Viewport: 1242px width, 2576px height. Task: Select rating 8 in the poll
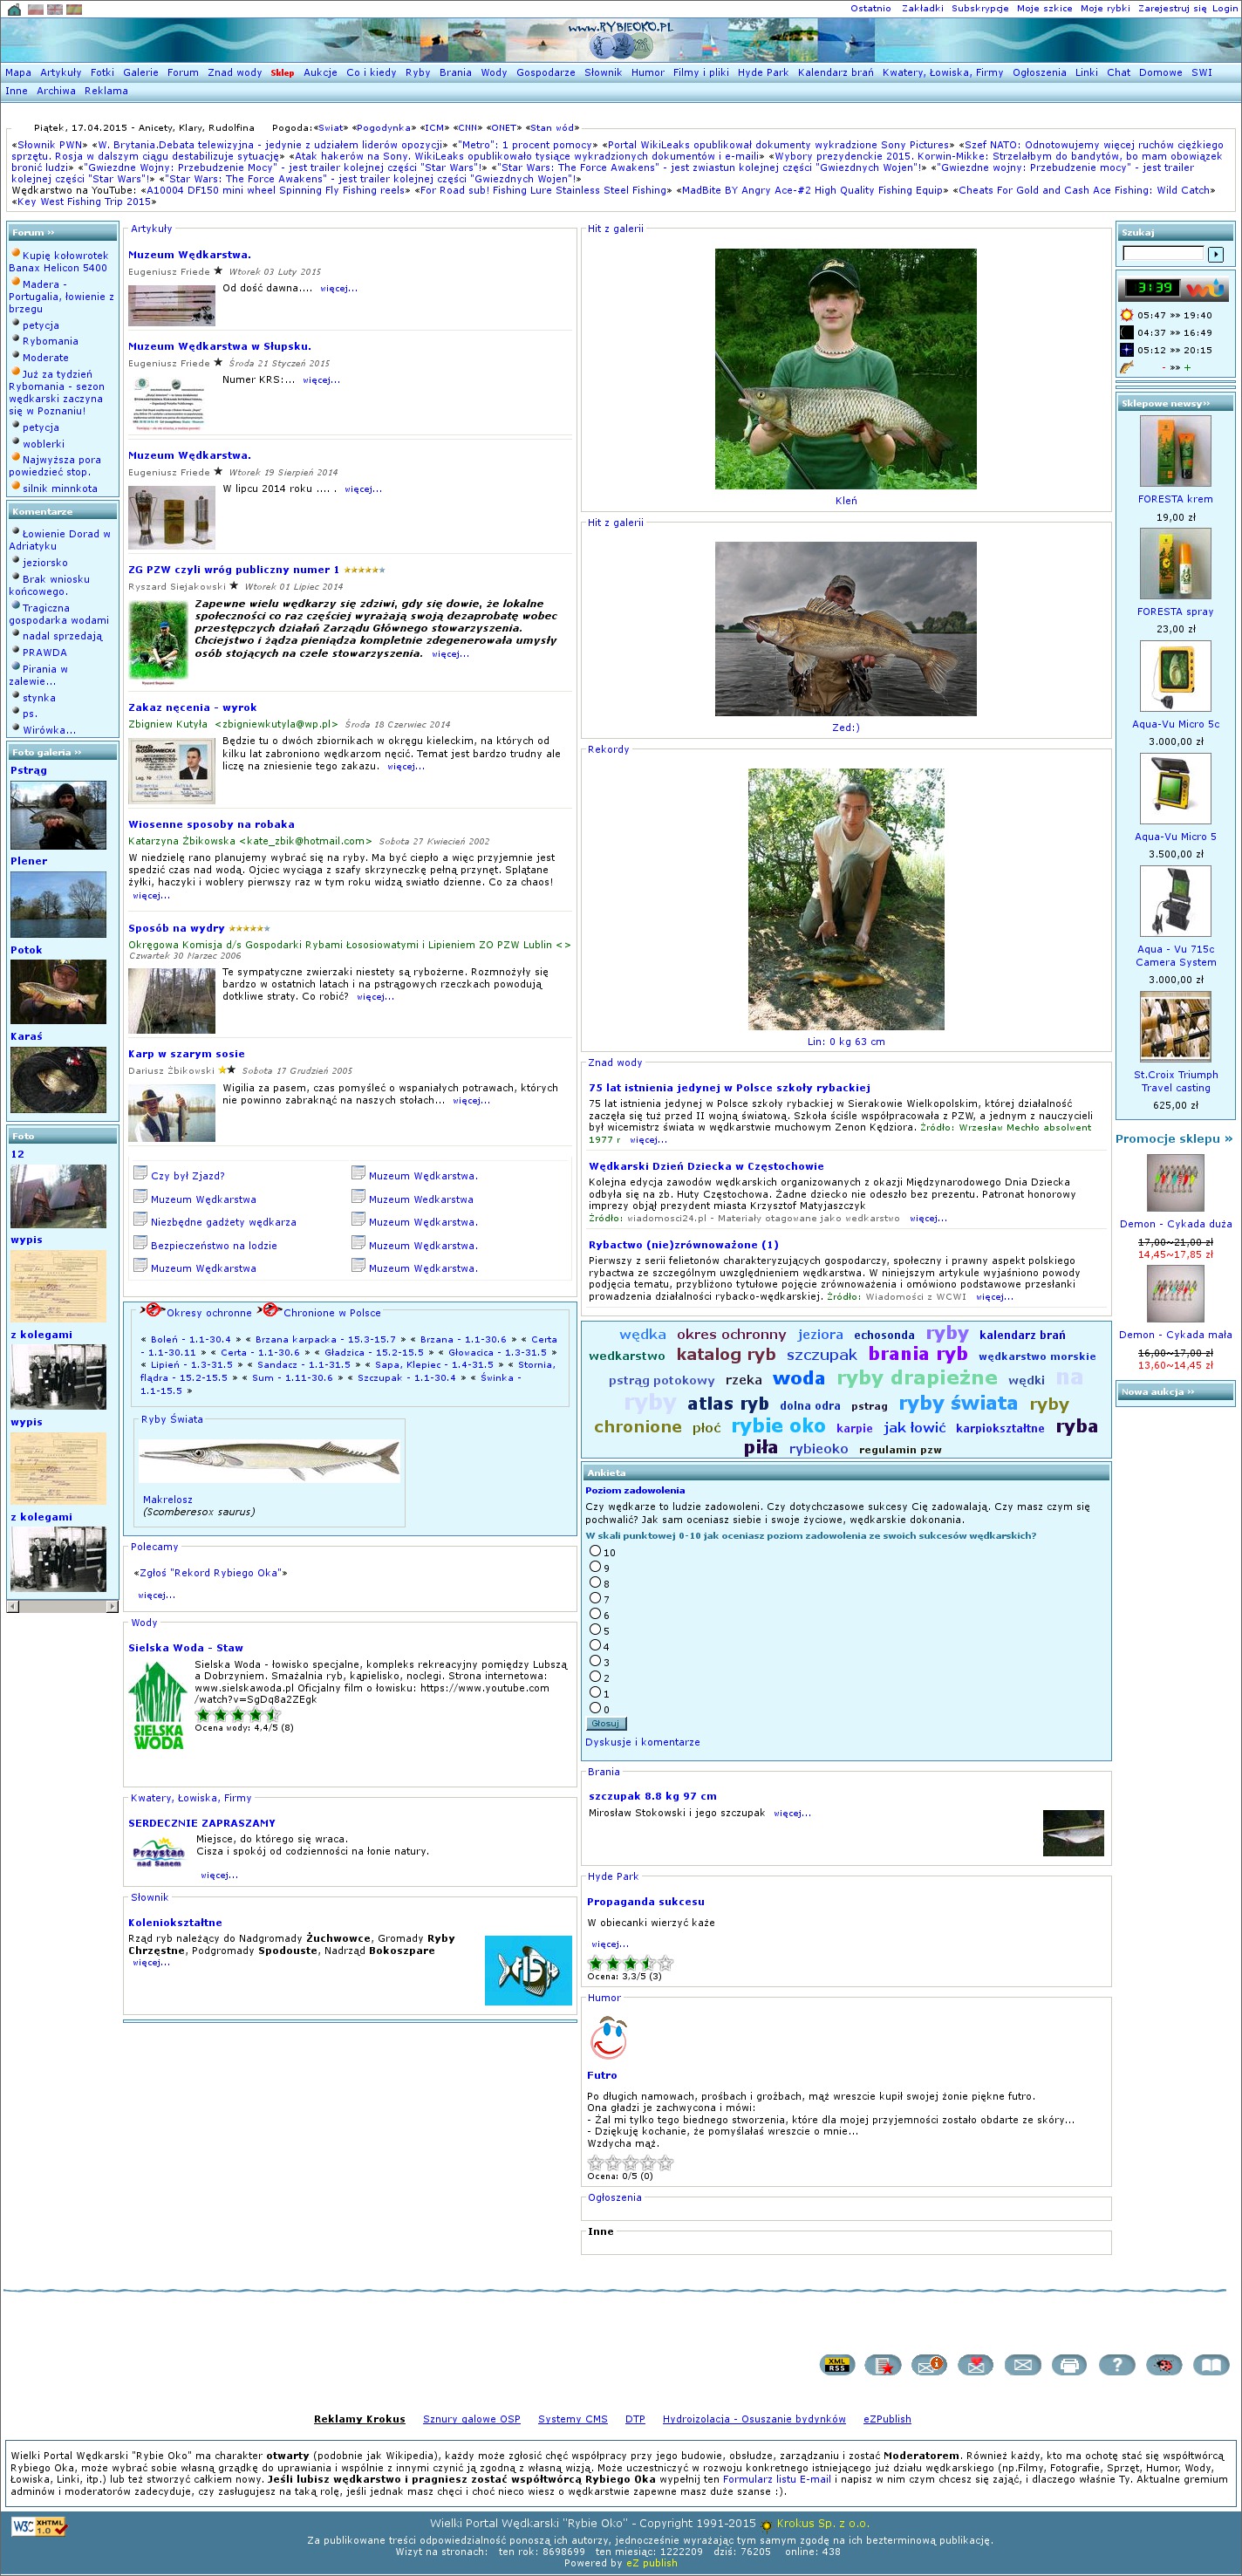click(x=595, y=1582)
